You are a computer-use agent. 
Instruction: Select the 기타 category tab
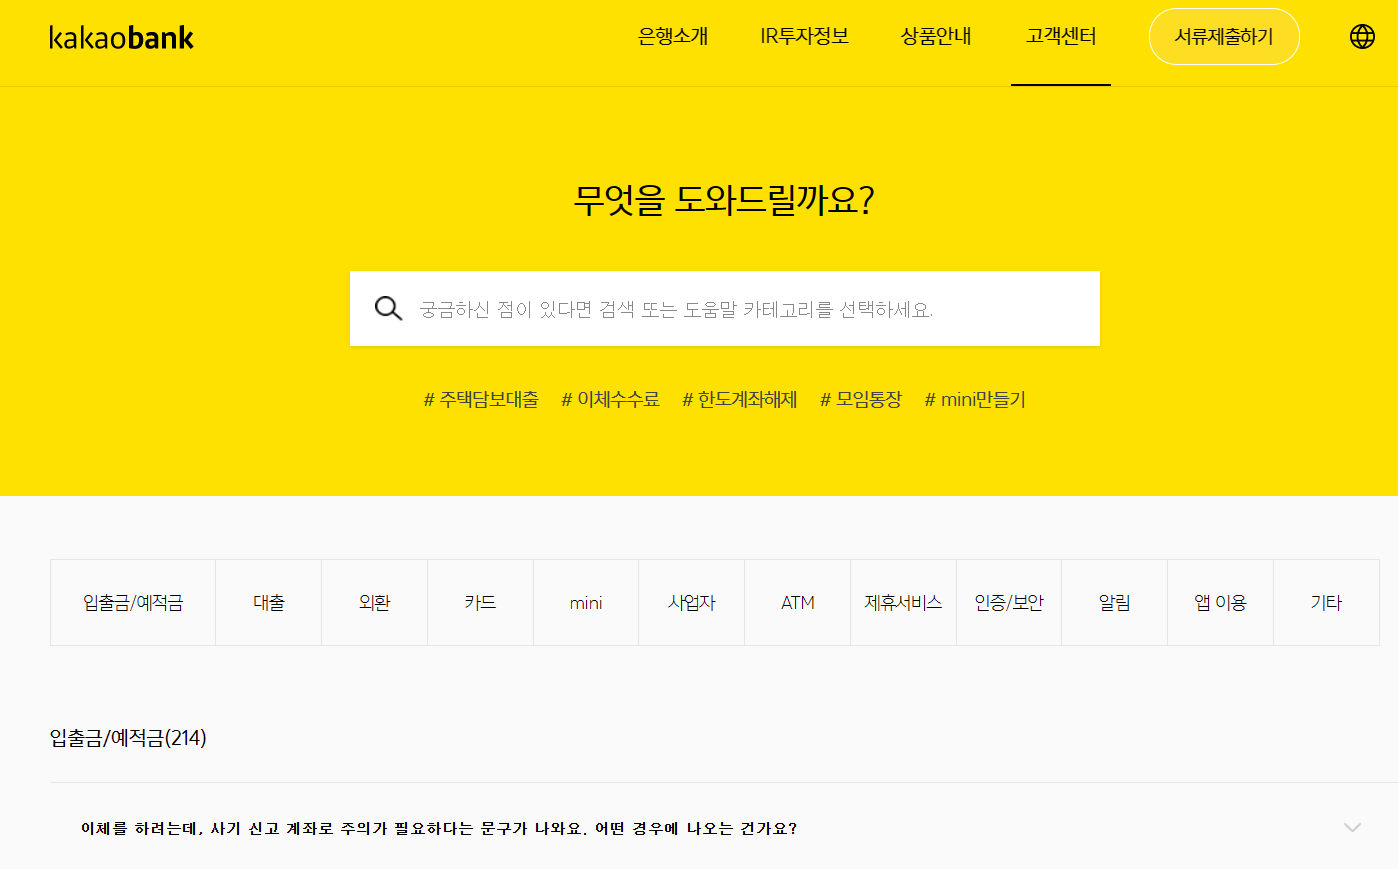1326,602
